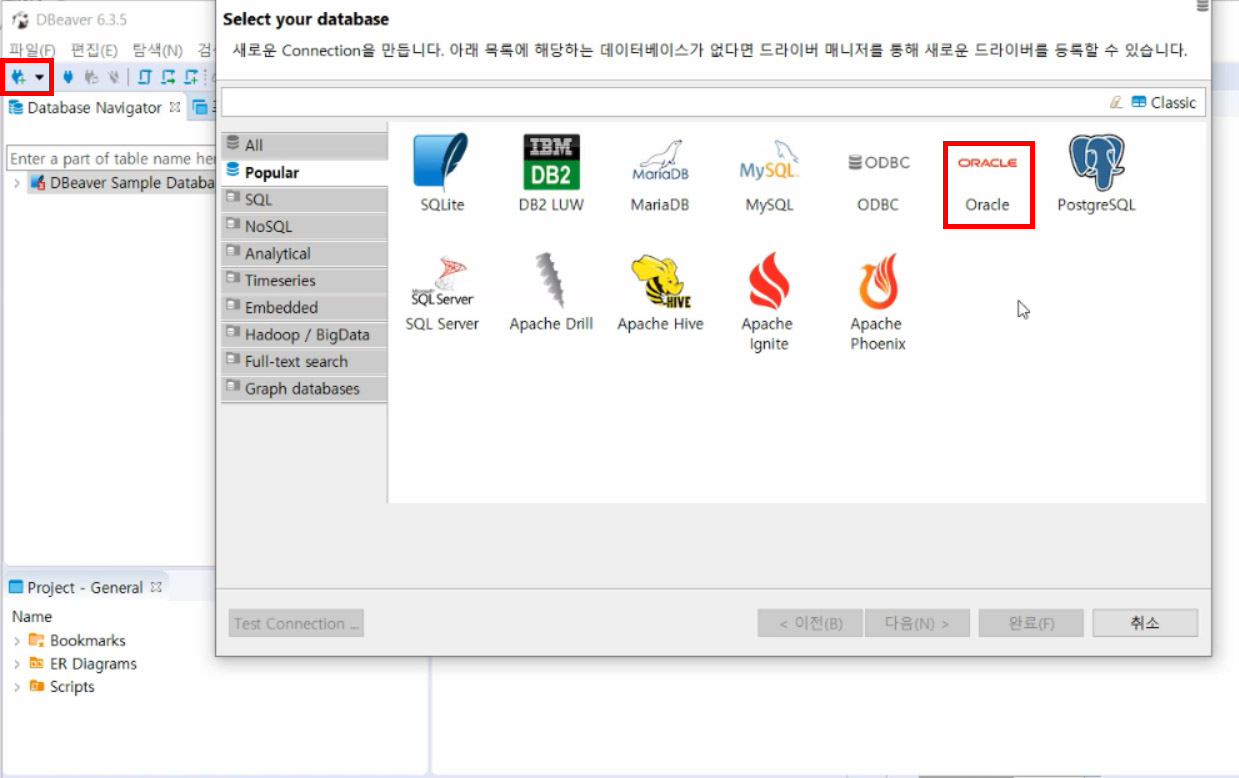Open the New Connection dropdown arrow
This screenshot has width=1239, height=778.
click(x=40, y=77)
